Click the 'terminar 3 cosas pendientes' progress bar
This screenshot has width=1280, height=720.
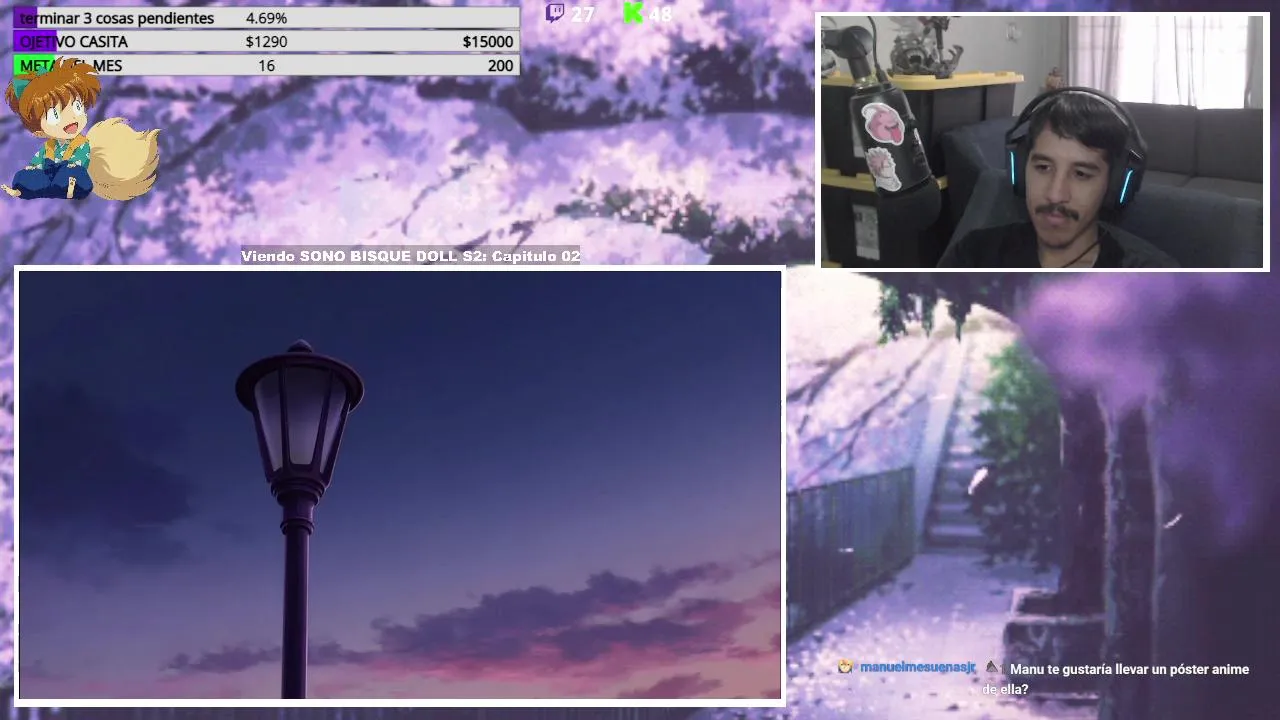(x=267, y=18)
